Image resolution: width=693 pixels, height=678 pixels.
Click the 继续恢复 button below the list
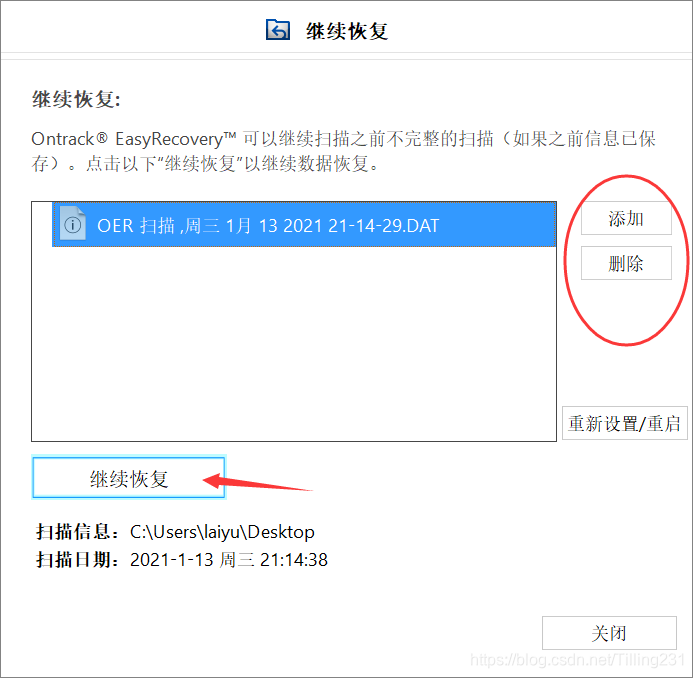(x=129, y=478)
